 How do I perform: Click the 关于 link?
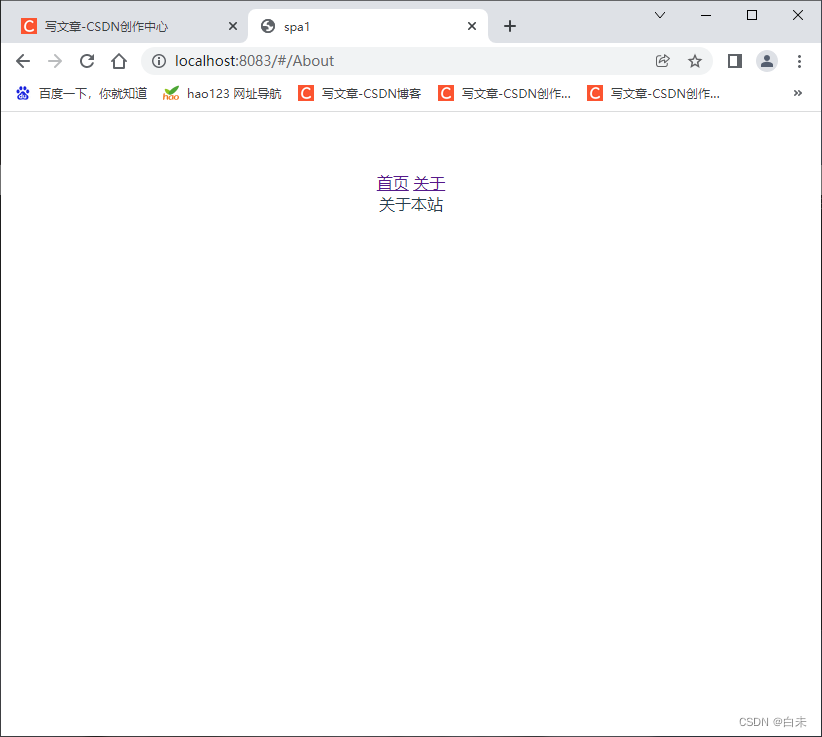click(429, 183)
